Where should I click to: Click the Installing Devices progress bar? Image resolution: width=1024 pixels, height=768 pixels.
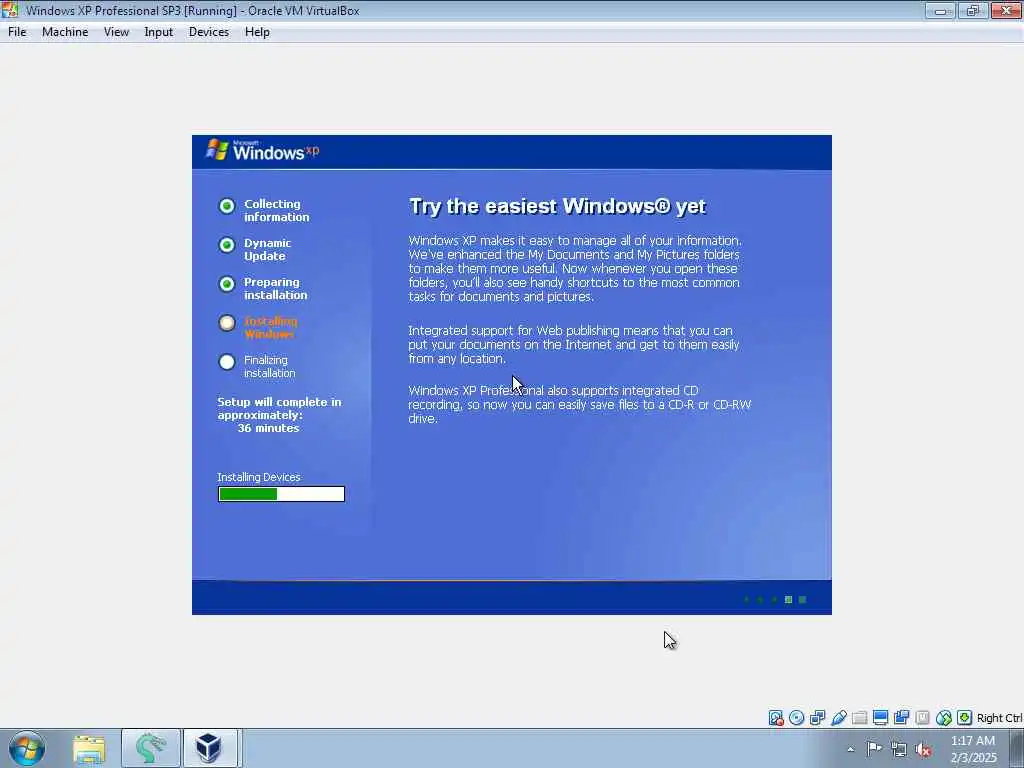coord(281,494)
